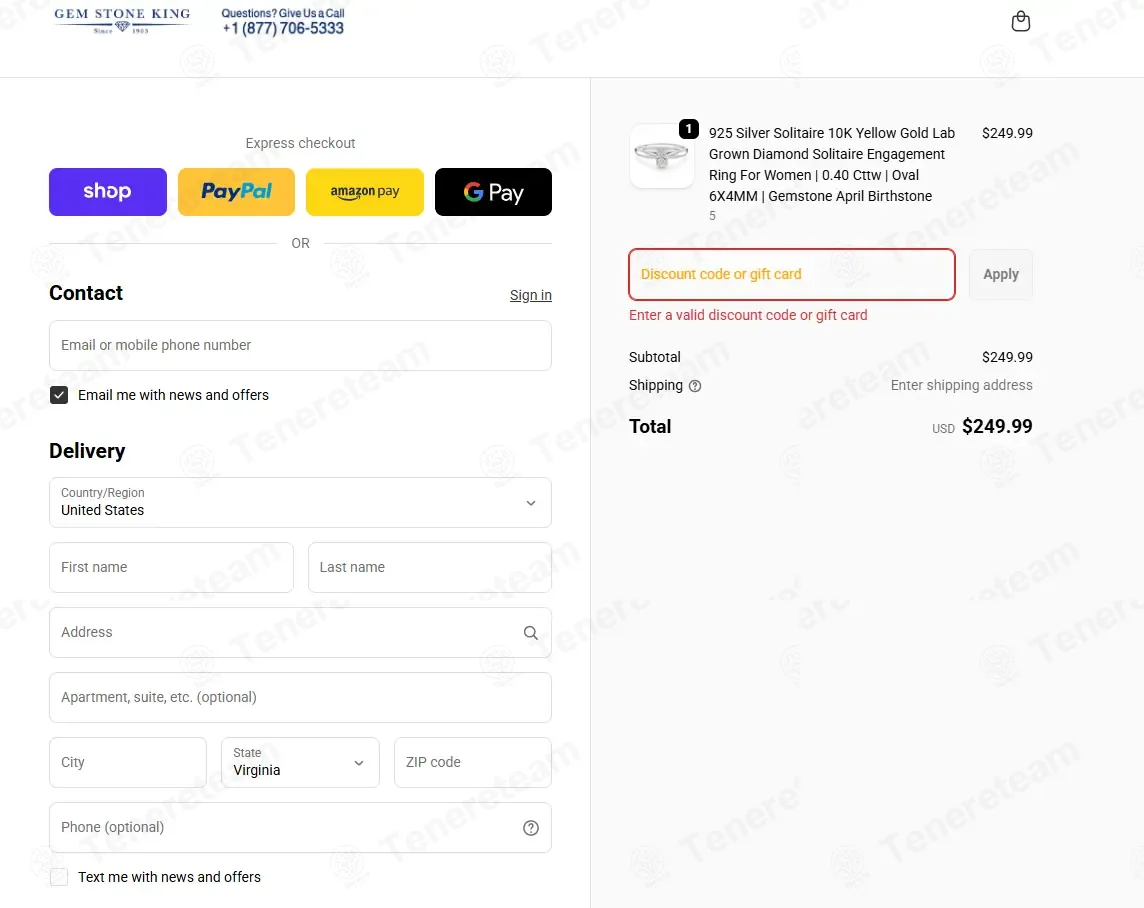Click the address search magnifier icon
The width and height of the screenshot is (1144, 908).
point(530,633)
